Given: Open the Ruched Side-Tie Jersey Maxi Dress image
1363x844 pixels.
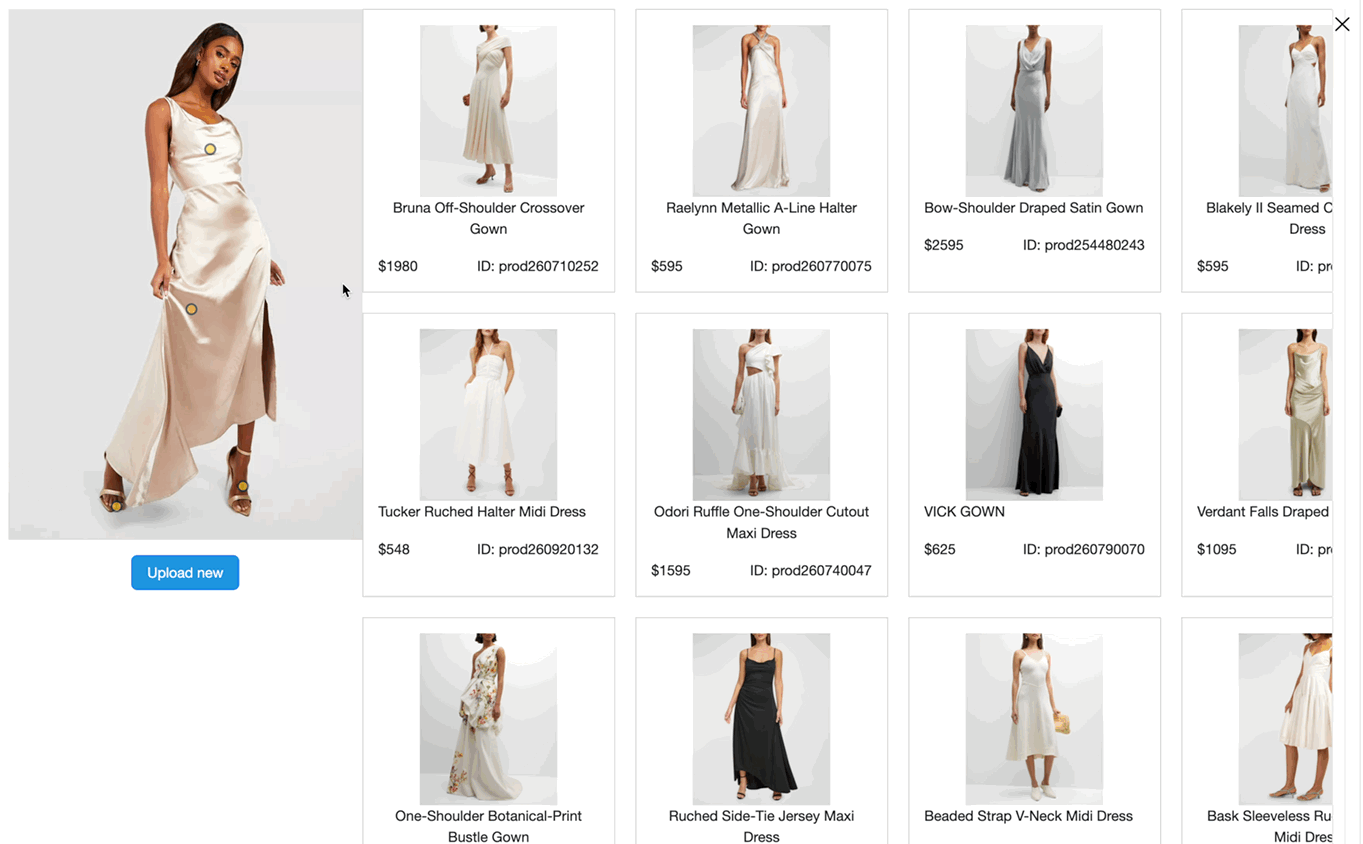Looking at the screenshot, I should point(761,718).
